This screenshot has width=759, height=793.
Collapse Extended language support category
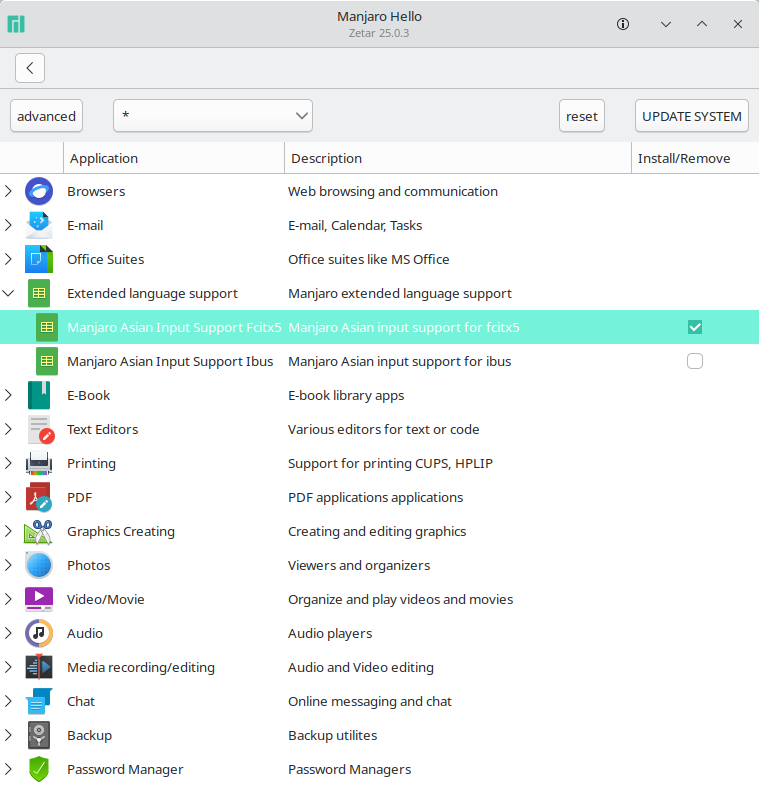coord(9,293)
